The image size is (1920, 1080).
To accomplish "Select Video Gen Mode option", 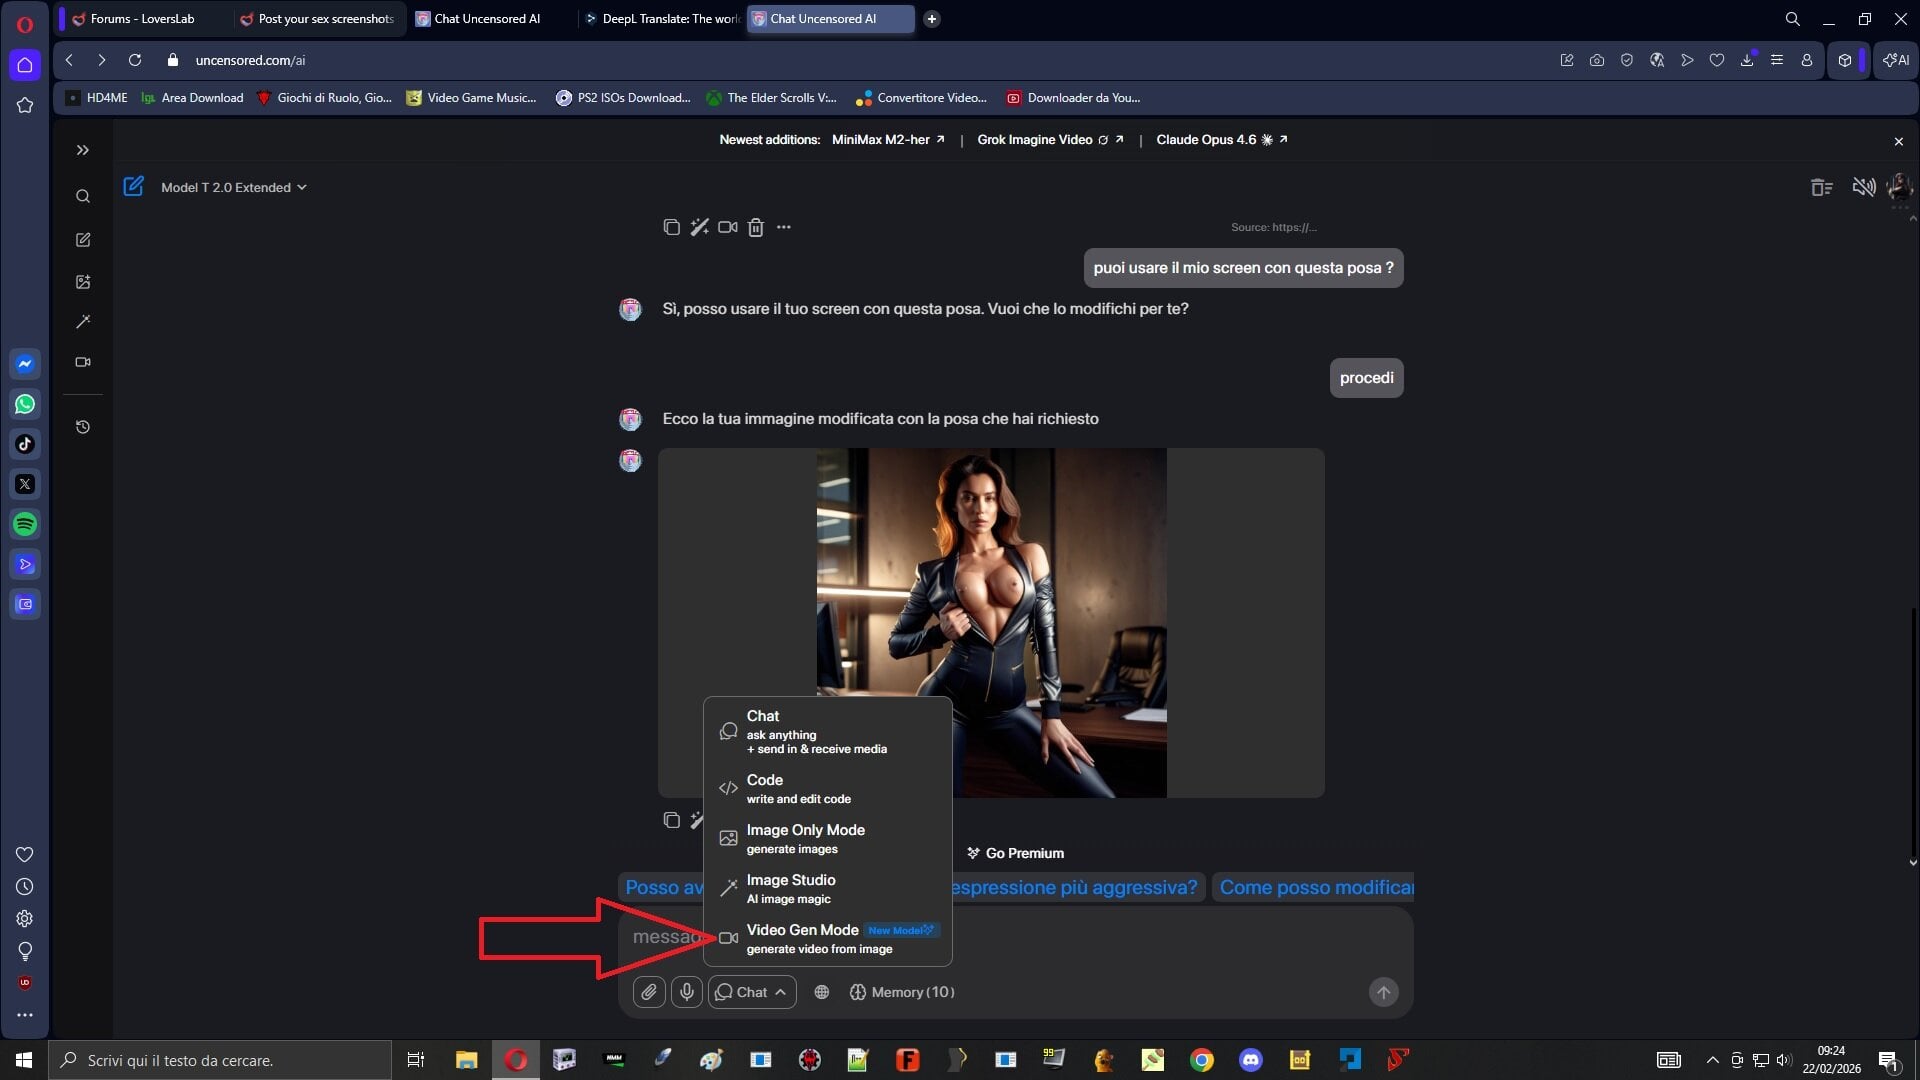I will pos(828,939).
